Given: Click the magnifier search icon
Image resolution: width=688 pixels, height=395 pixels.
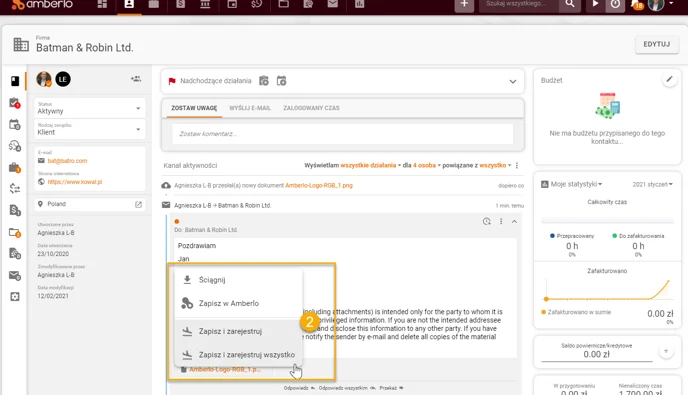Looking at the screenshot, I should pyautogui.click(x=570, y=4).
